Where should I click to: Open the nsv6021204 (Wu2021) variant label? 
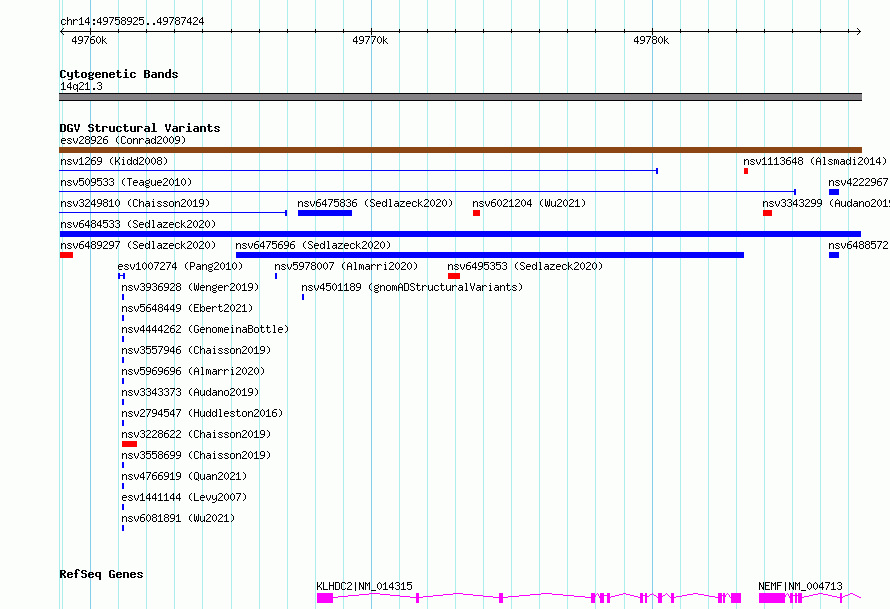point(529,203)
